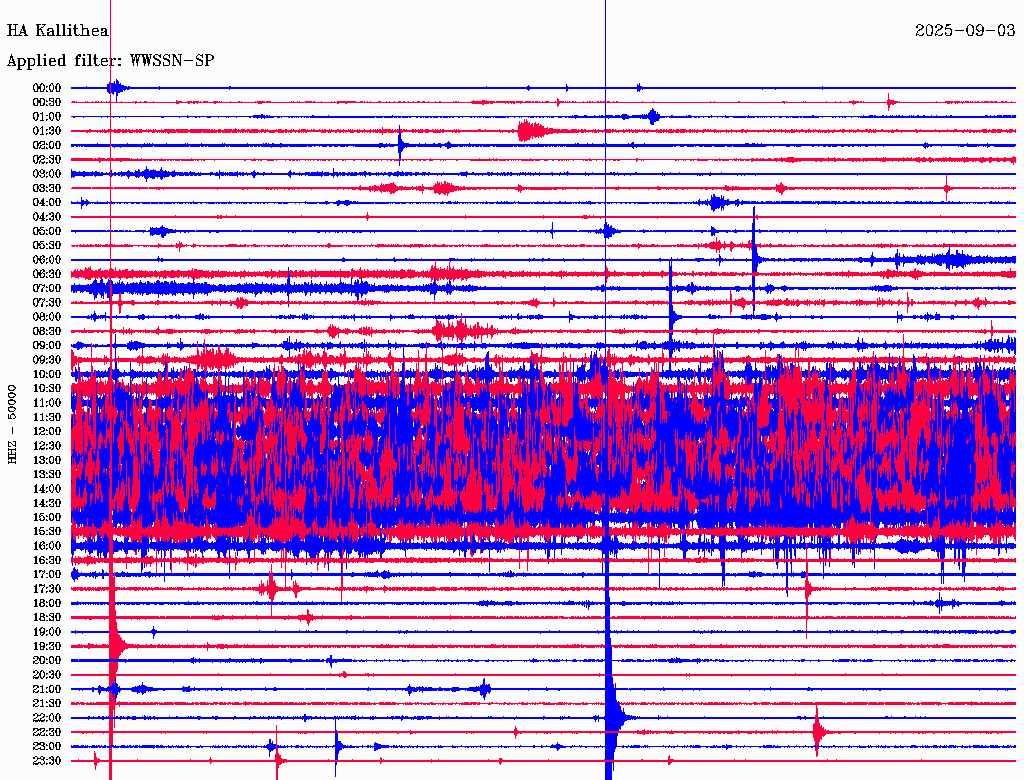The height and width of the screenshot is (780, 1024).
Task: Select the 22:00 time label
Action: click(47, 718)
